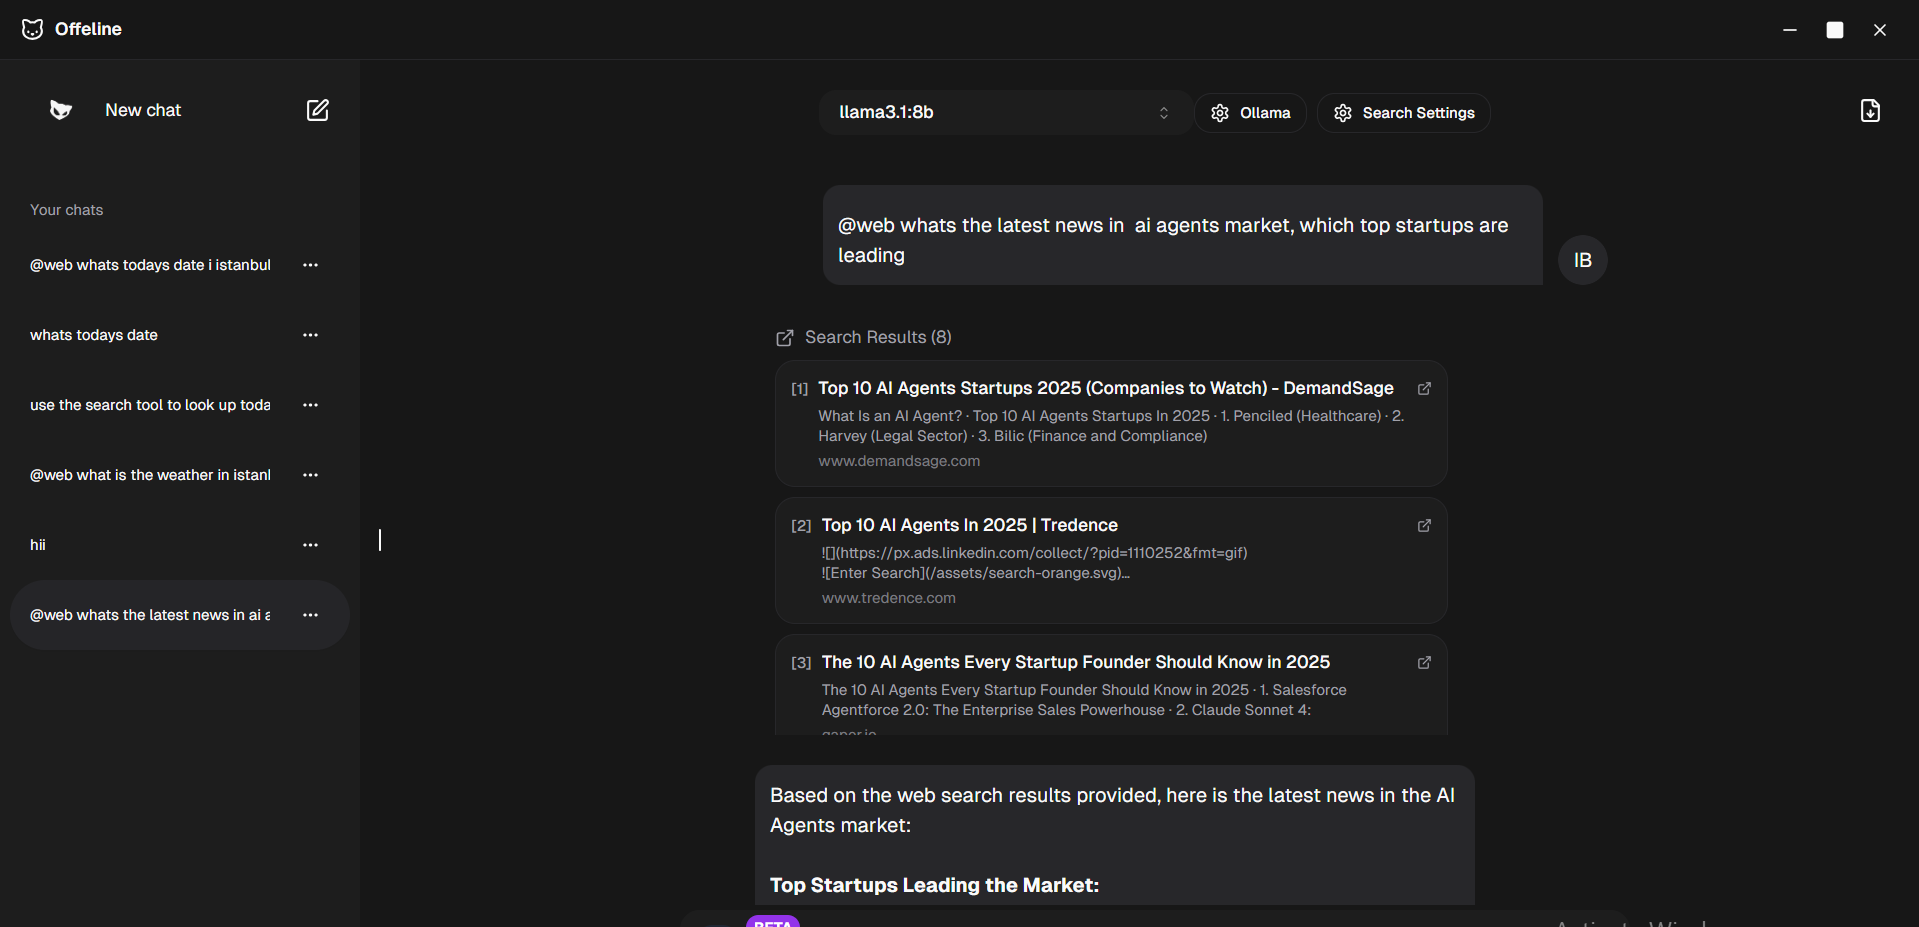The width and height of the screenshot is (1919, 927).
Task: Click the Offeline cat logo icon
Action: pyautogui.click(x=33, y=29)
